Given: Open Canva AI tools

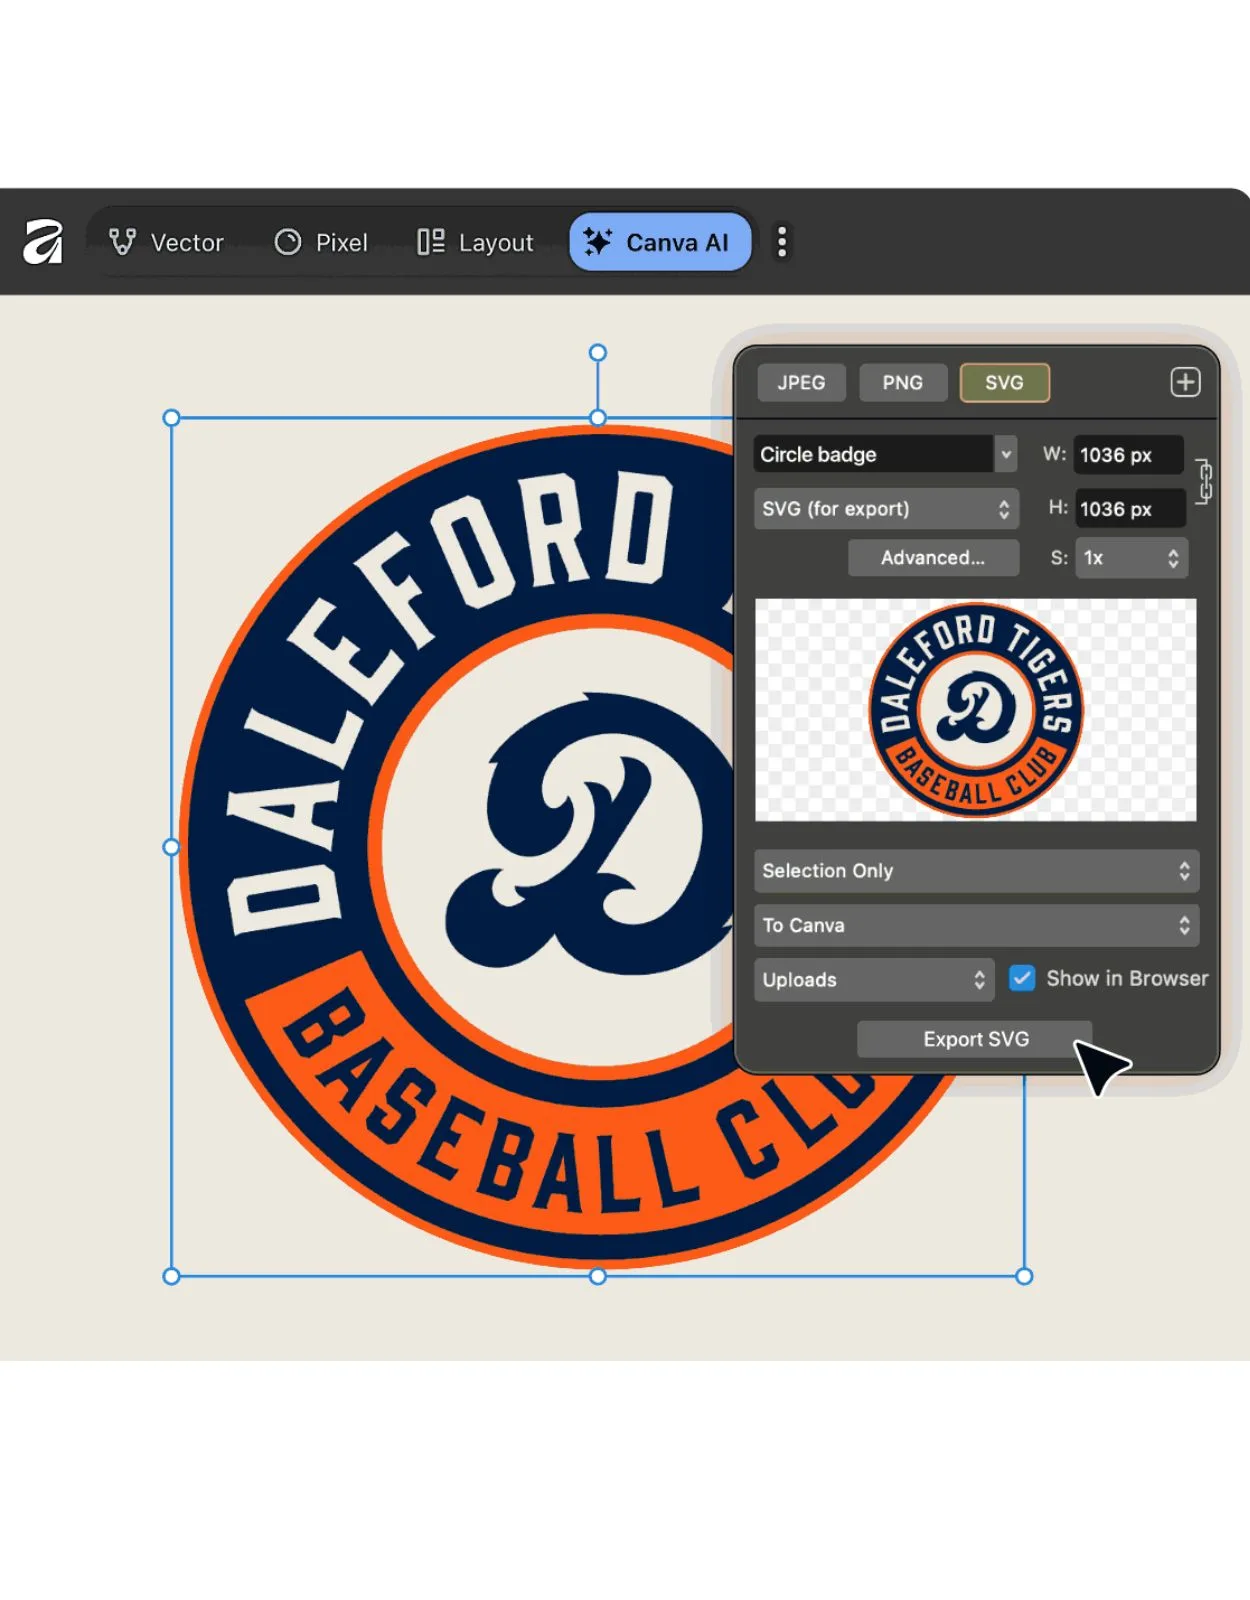Looking at the screenshot, I should 659,242.
